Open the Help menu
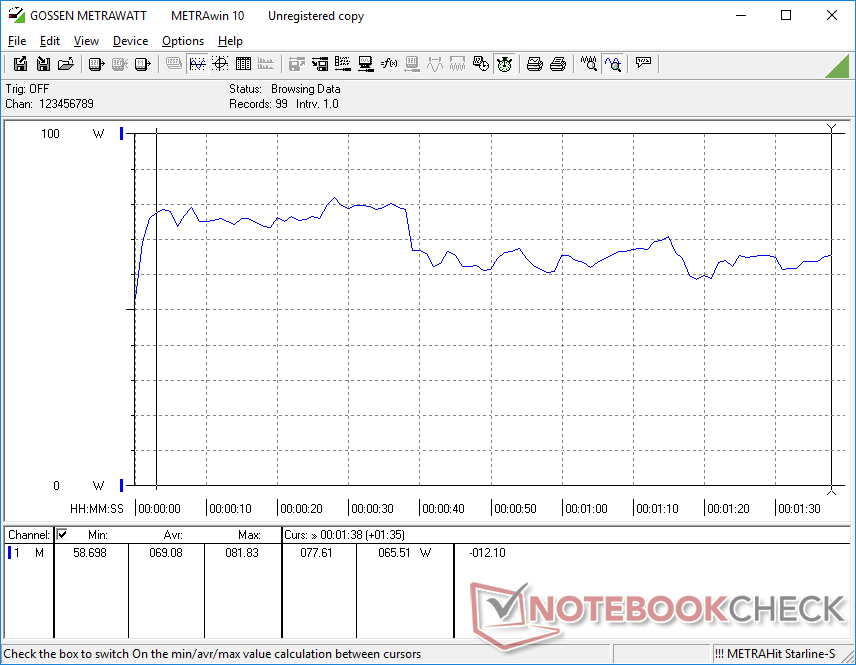This screenshot has height=665, width=856. pyautogui.click(x=230, y=41)
